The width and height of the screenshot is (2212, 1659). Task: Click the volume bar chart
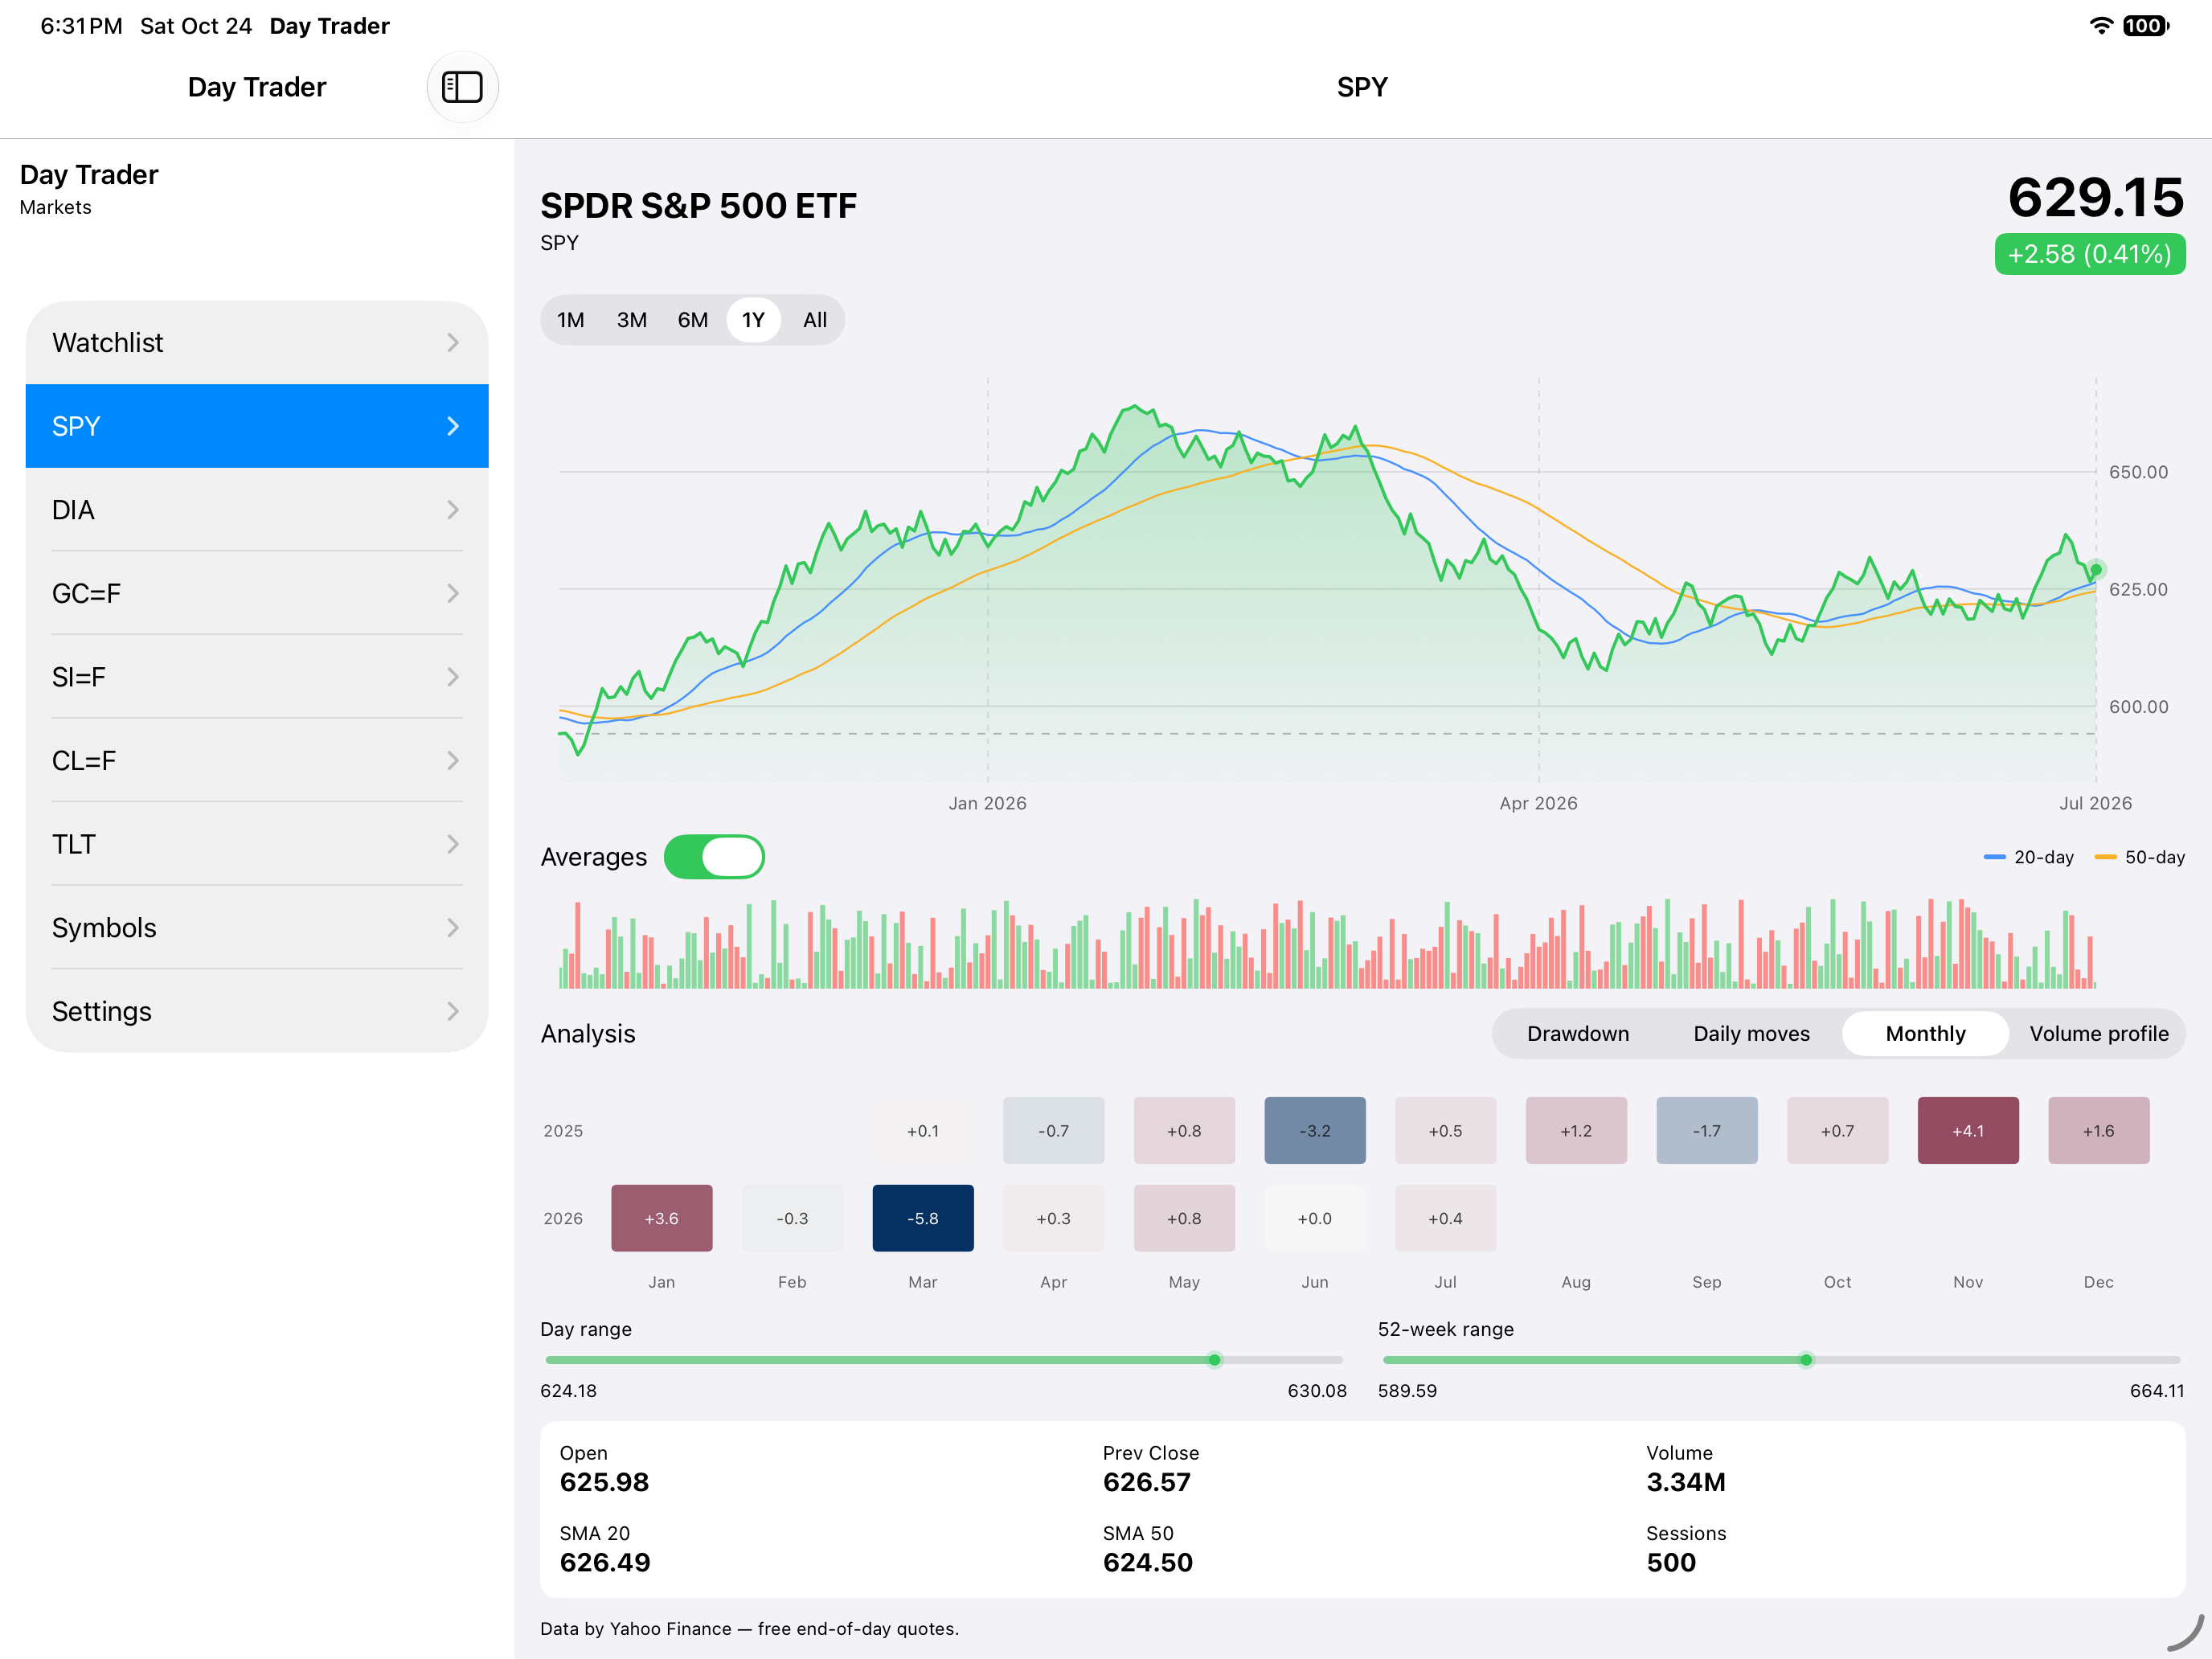click(1327, 943)
